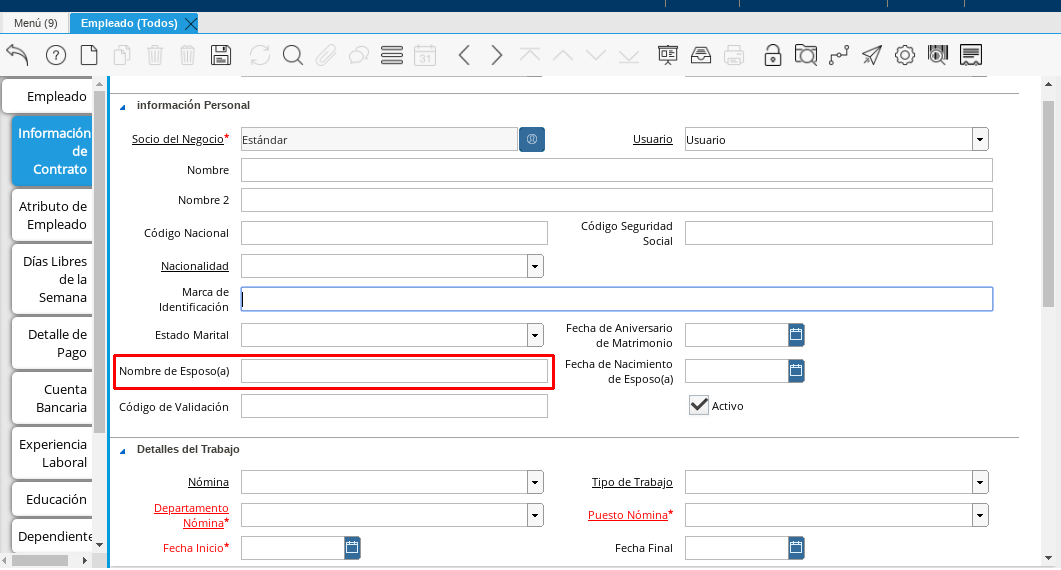Open the Estado Marital dropdown
The height and width of the screenshot is (570, 1061).
[x=535, y=335]
